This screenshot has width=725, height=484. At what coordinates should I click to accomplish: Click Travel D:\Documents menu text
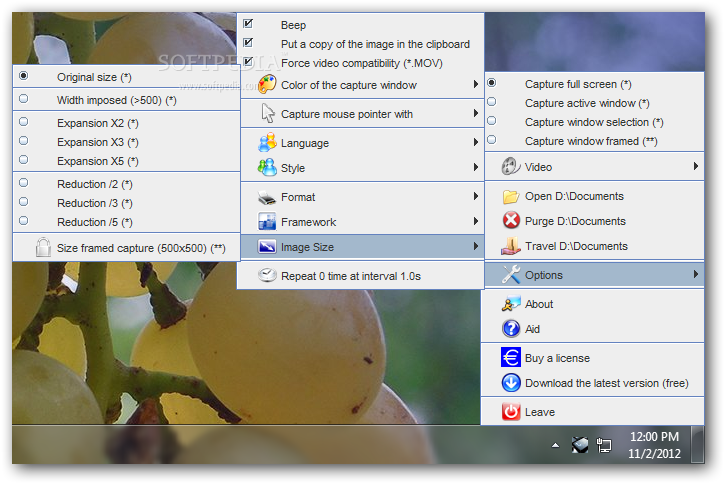(x=576, y=246)
